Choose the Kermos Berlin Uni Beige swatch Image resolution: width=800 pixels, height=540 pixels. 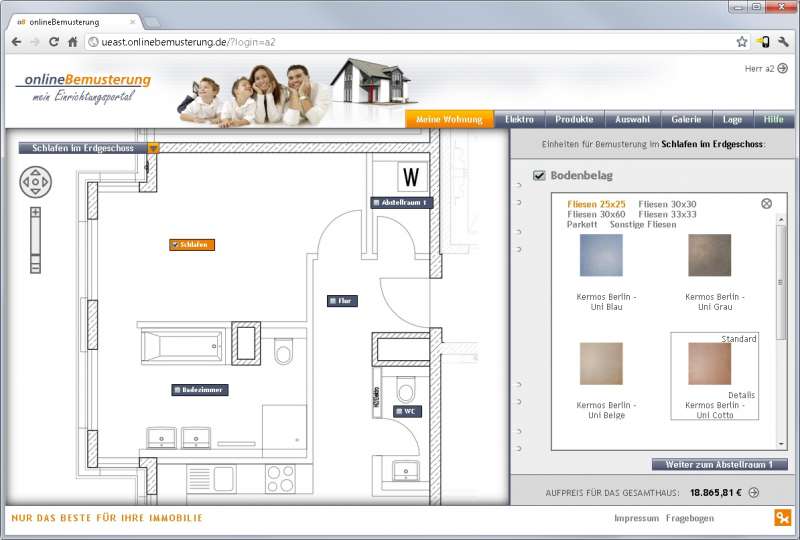coord(601,363)
